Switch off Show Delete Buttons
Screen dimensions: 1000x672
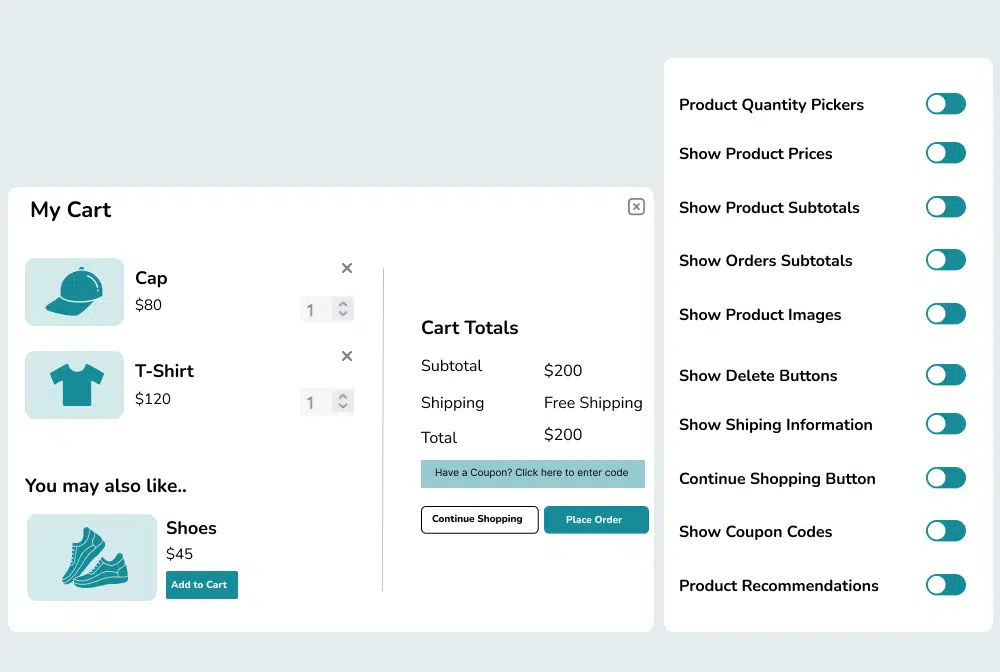coord(945,375)
